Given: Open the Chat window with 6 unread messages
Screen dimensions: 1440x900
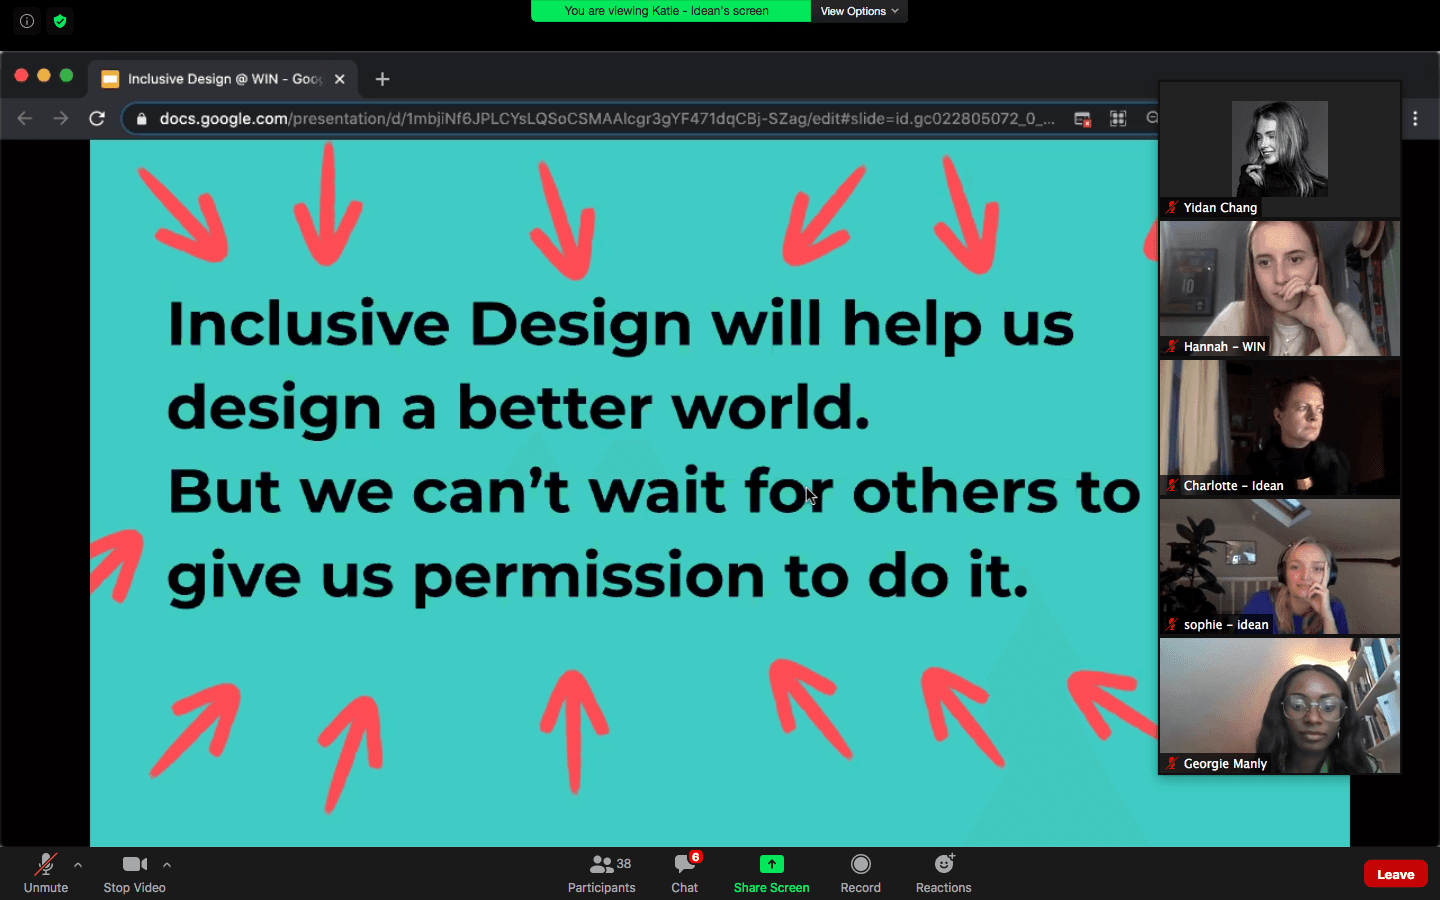Looking at the screenshot, I should tap(684, 872).
